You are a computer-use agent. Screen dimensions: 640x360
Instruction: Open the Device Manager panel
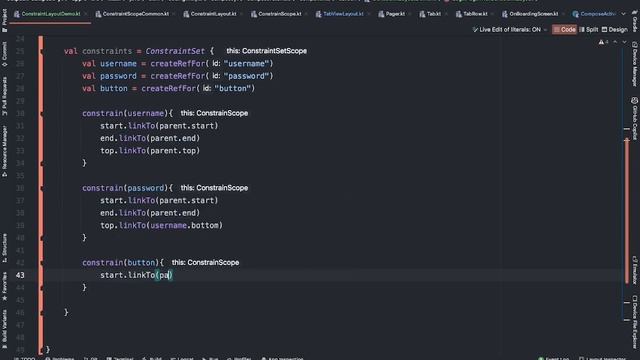coord(635,64)
